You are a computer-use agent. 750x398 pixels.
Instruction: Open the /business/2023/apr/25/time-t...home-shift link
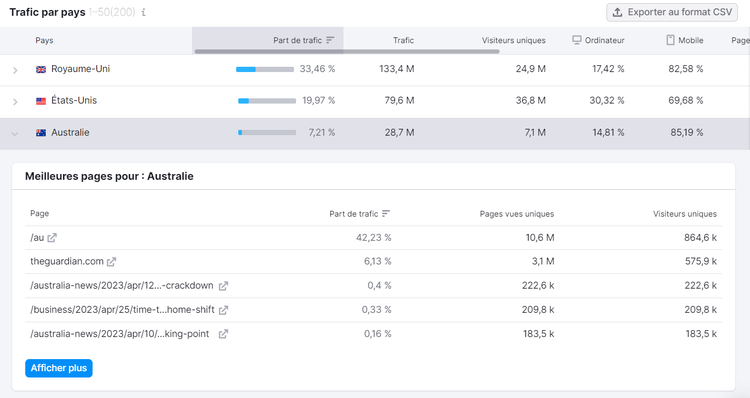(x=122, y=310)
